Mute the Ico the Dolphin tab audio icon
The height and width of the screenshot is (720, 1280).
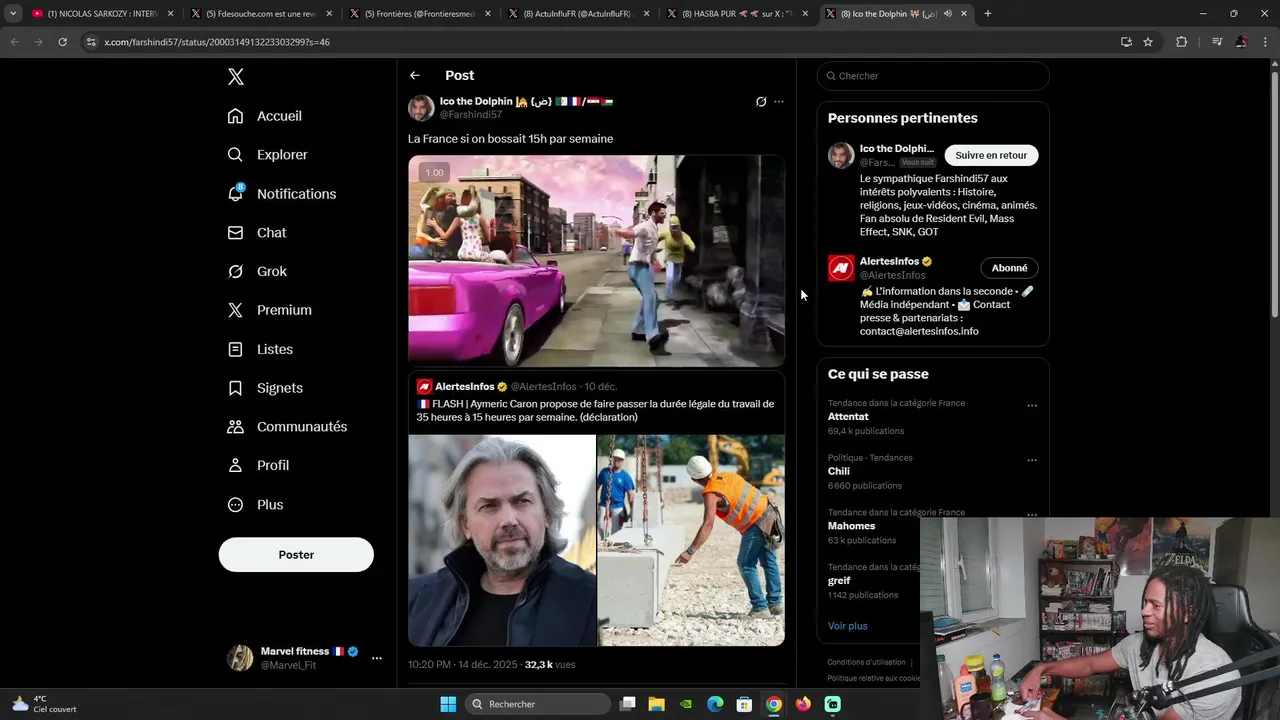[x=947, y=14]
